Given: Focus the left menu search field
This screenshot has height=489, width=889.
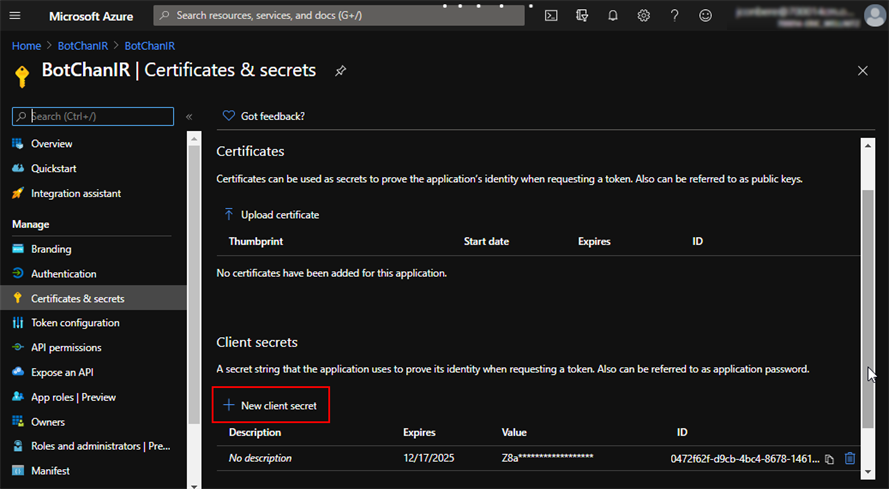Looking at the screenshot, I should 93,116.
